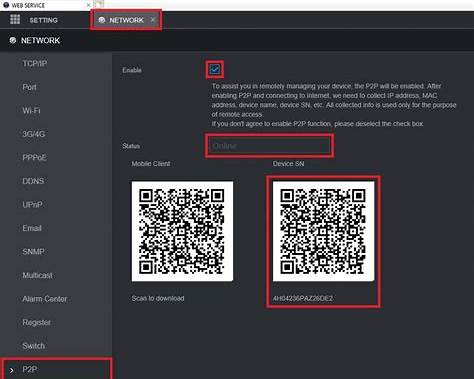Viewport: 474px width, 379px height.
Task: Select 3G/4G in sidebar
Action: coord(33,134)
